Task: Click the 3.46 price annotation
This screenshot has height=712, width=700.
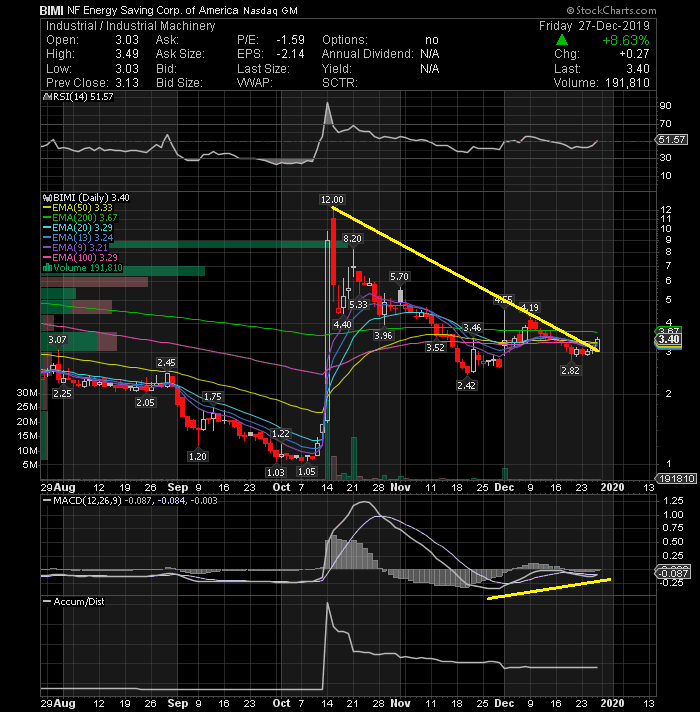Action: (472, 327)
